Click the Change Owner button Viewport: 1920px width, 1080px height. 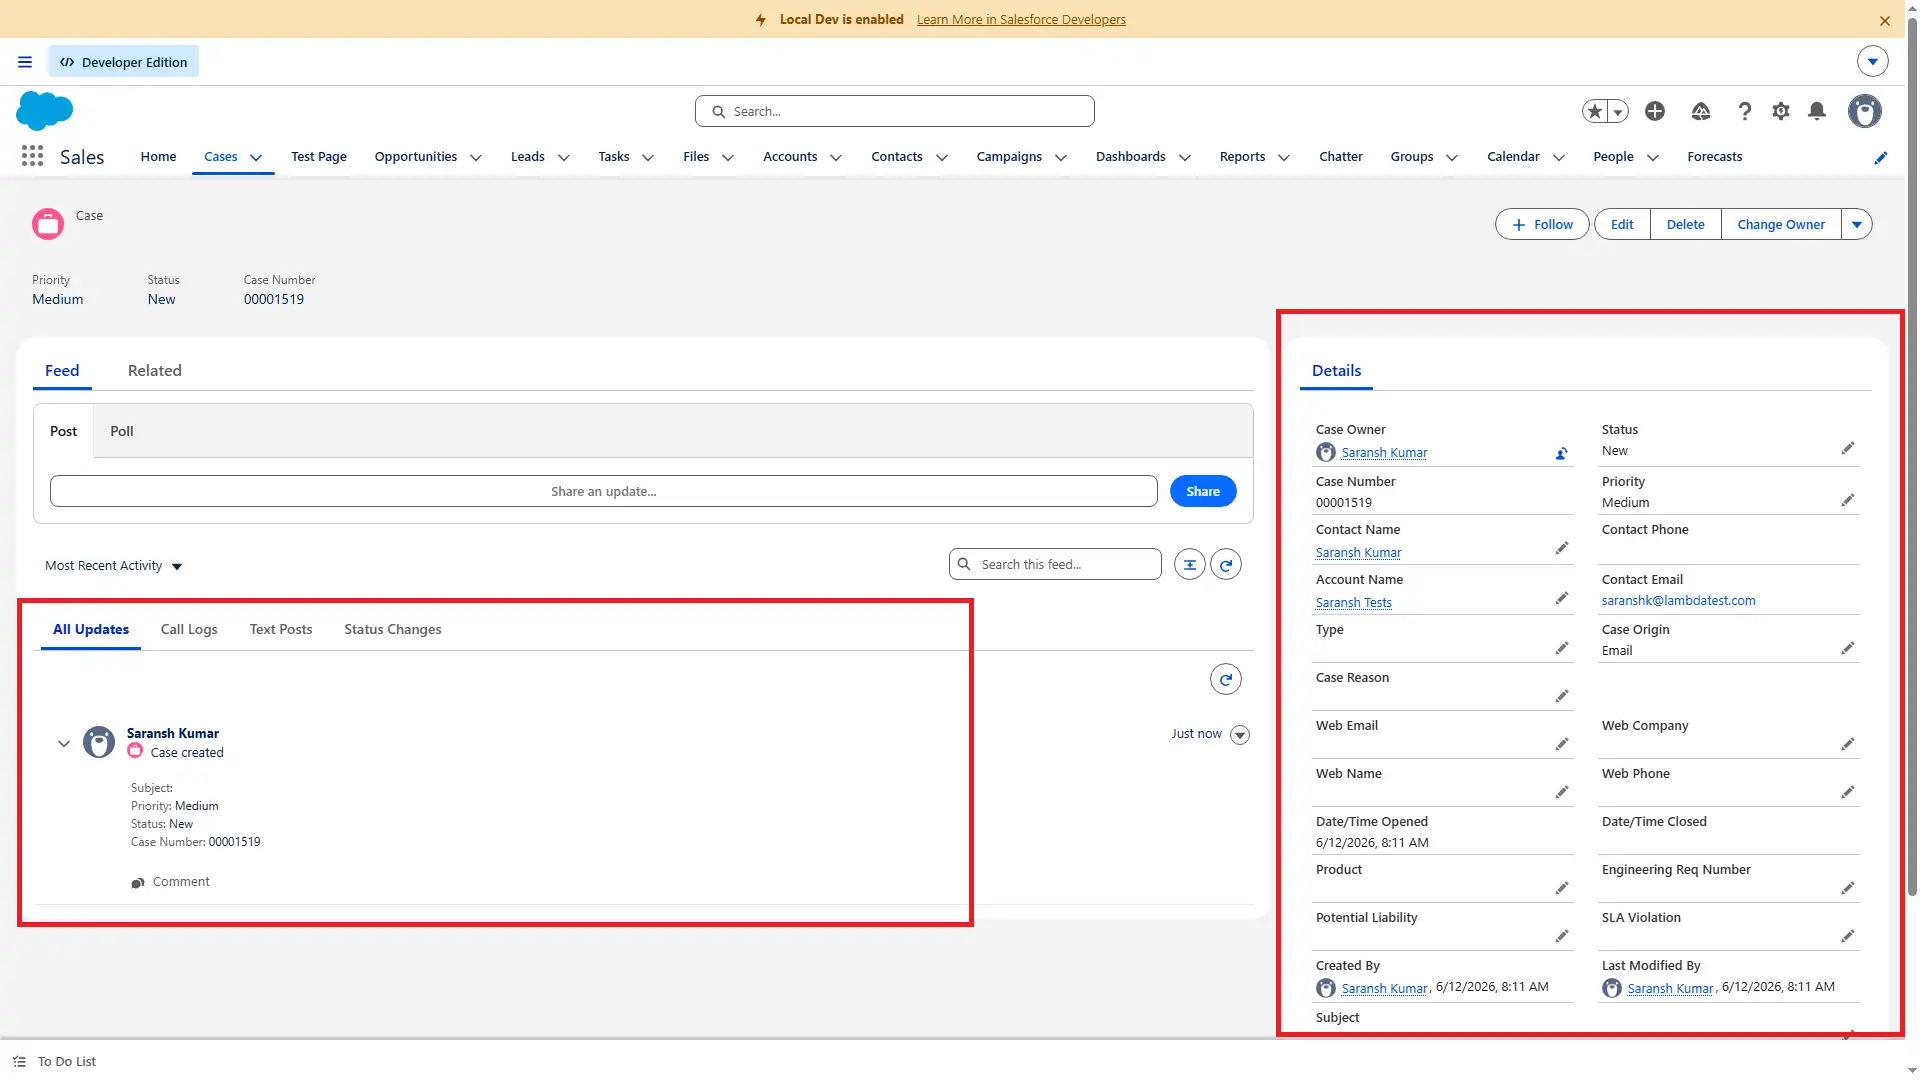click(1781, 225)
